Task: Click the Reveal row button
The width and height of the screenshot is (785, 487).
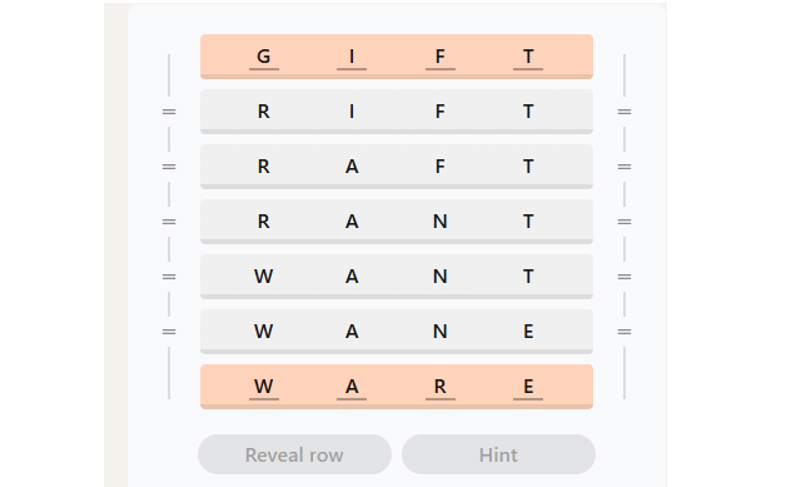Action: (x=294, y=454)
